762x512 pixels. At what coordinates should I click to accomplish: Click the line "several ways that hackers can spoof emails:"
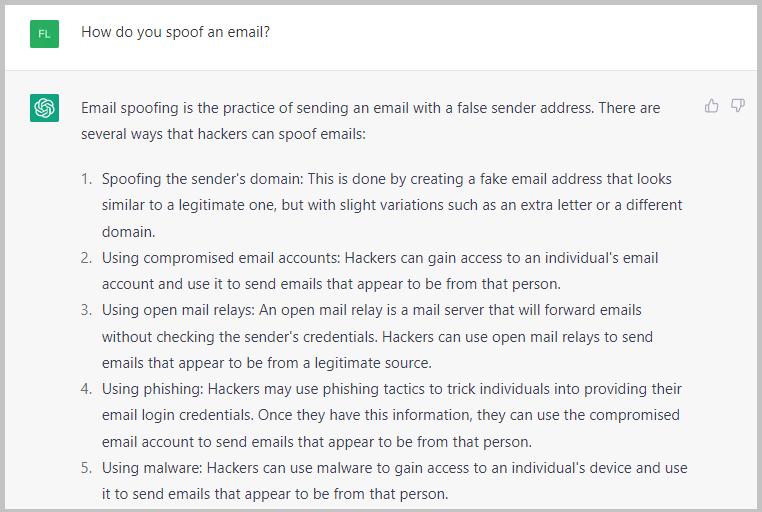pyautogui.click(x=223, y=133)
